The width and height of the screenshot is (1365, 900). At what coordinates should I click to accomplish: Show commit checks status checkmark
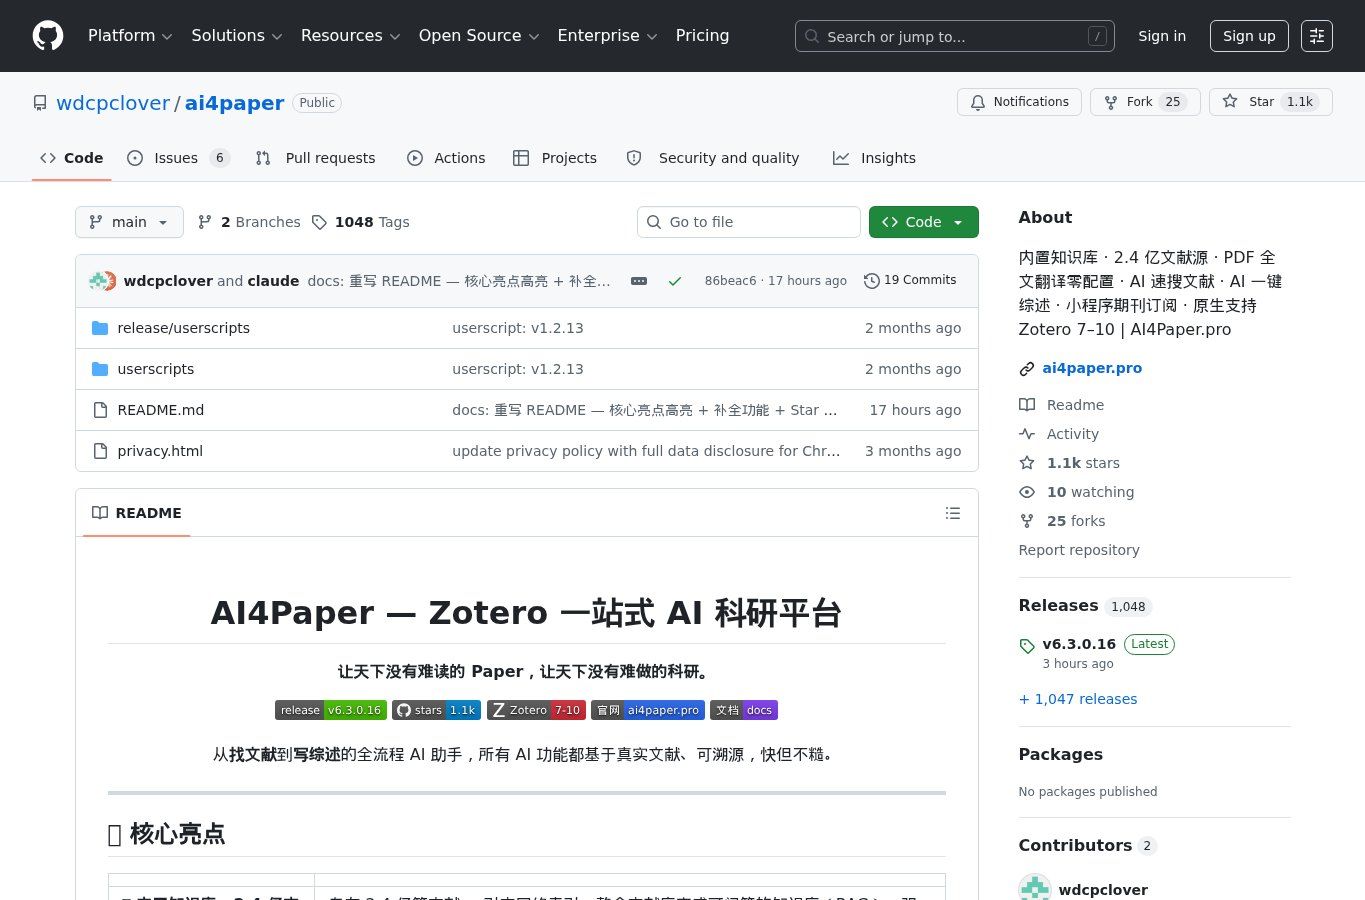click(x=675, y=281)
